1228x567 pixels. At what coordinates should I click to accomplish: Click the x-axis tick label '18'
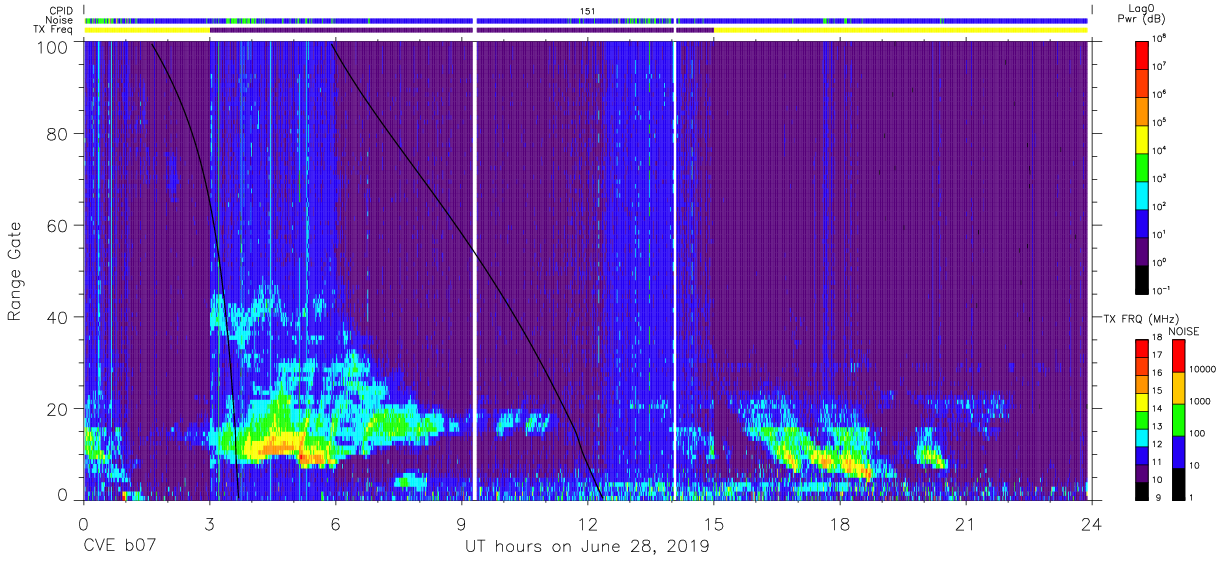click(x=840, y=524)
